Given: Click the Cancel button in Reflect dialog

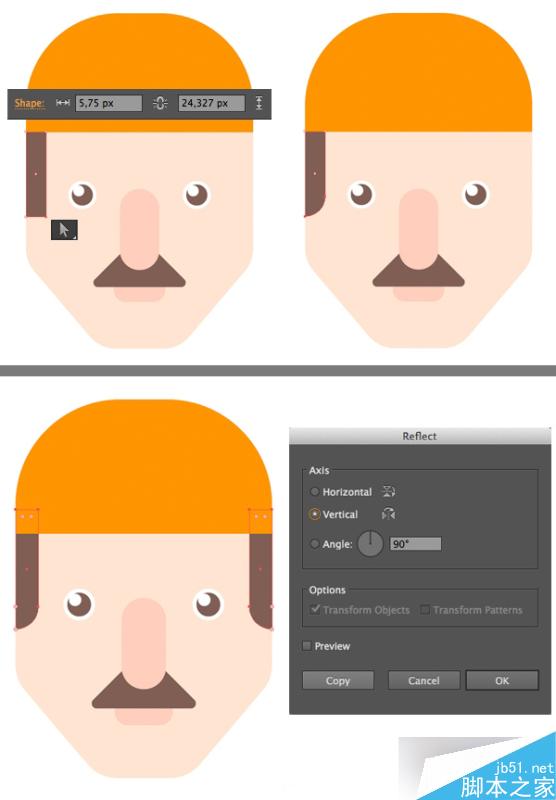Looking at the screenshot, I should point(424,681).
